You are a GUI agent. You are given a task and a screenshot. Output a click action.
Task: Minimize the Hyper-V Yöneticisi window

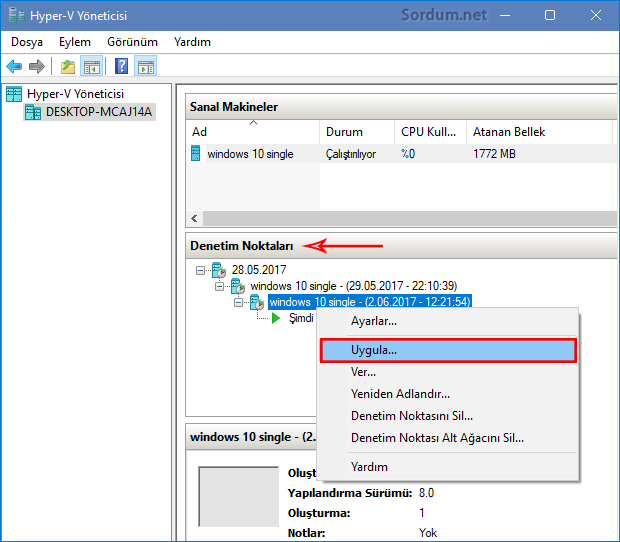click(x=505, y=15)
